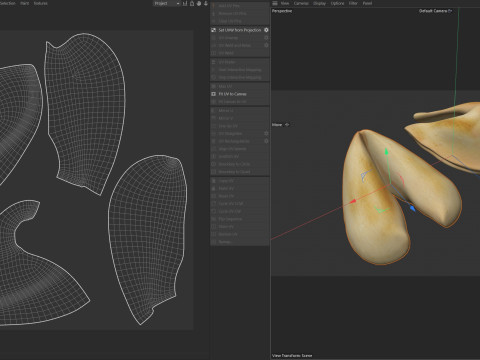Open the Project dropdown in UV editor
Screen dimensions: 480x360
[166, 3]
